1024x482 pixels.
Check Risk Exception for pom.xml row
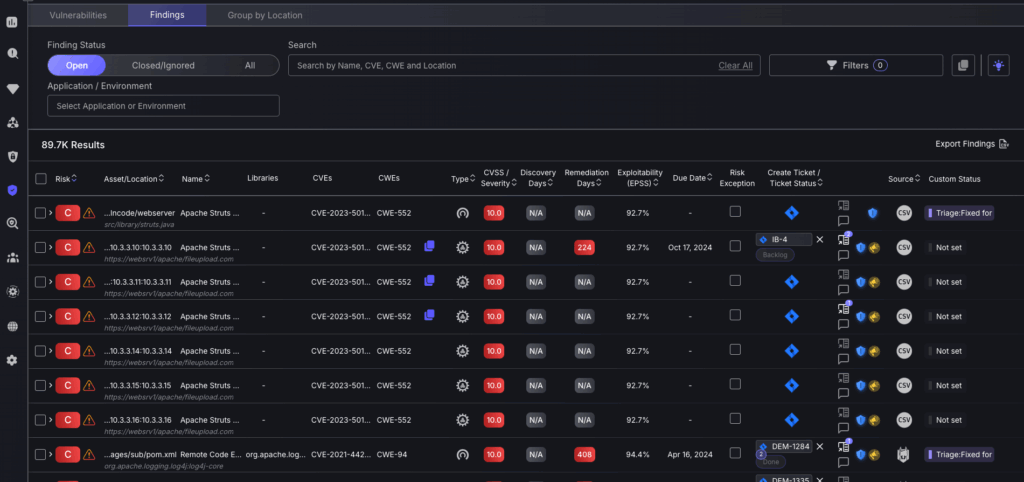[x=735, y=453]
